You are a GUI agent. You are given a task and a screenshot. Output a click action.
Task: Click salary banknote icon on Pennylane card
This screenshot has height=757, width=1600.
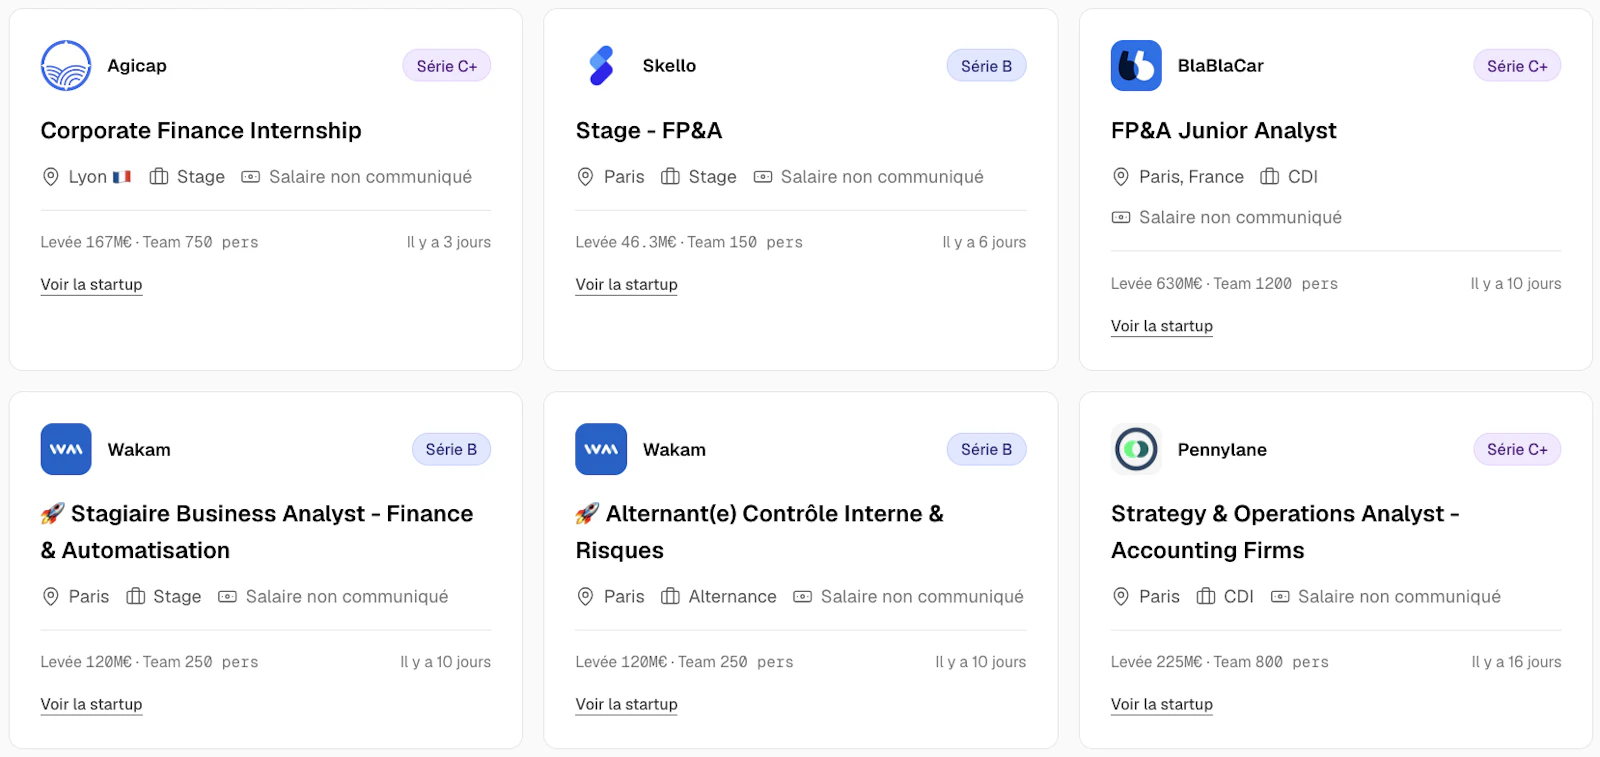click(1280, 597)
